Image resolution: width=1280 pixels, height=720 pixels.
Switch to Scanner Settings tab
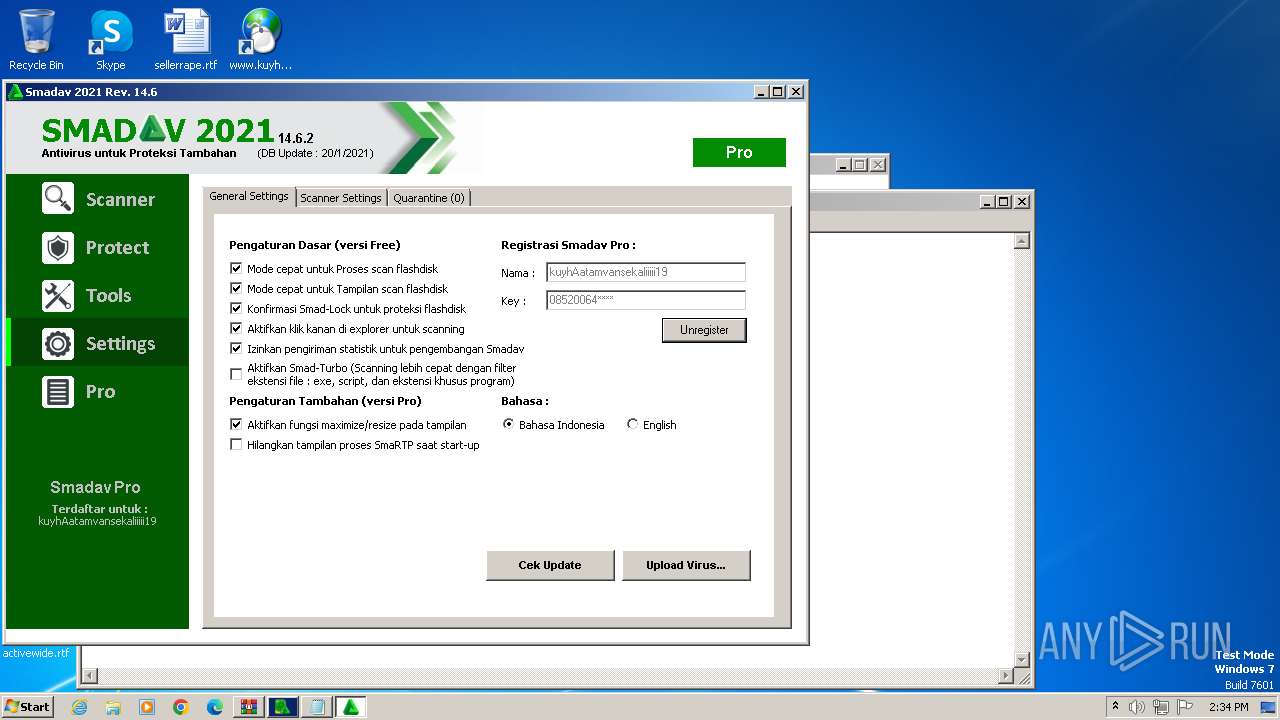[x=341, y=198]
